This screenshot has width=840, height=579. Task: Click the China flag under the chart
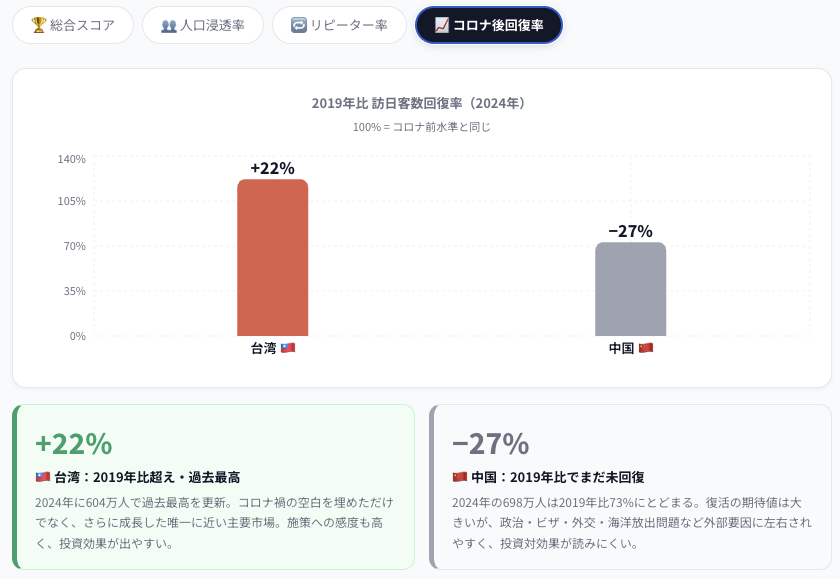pos(646,348)
